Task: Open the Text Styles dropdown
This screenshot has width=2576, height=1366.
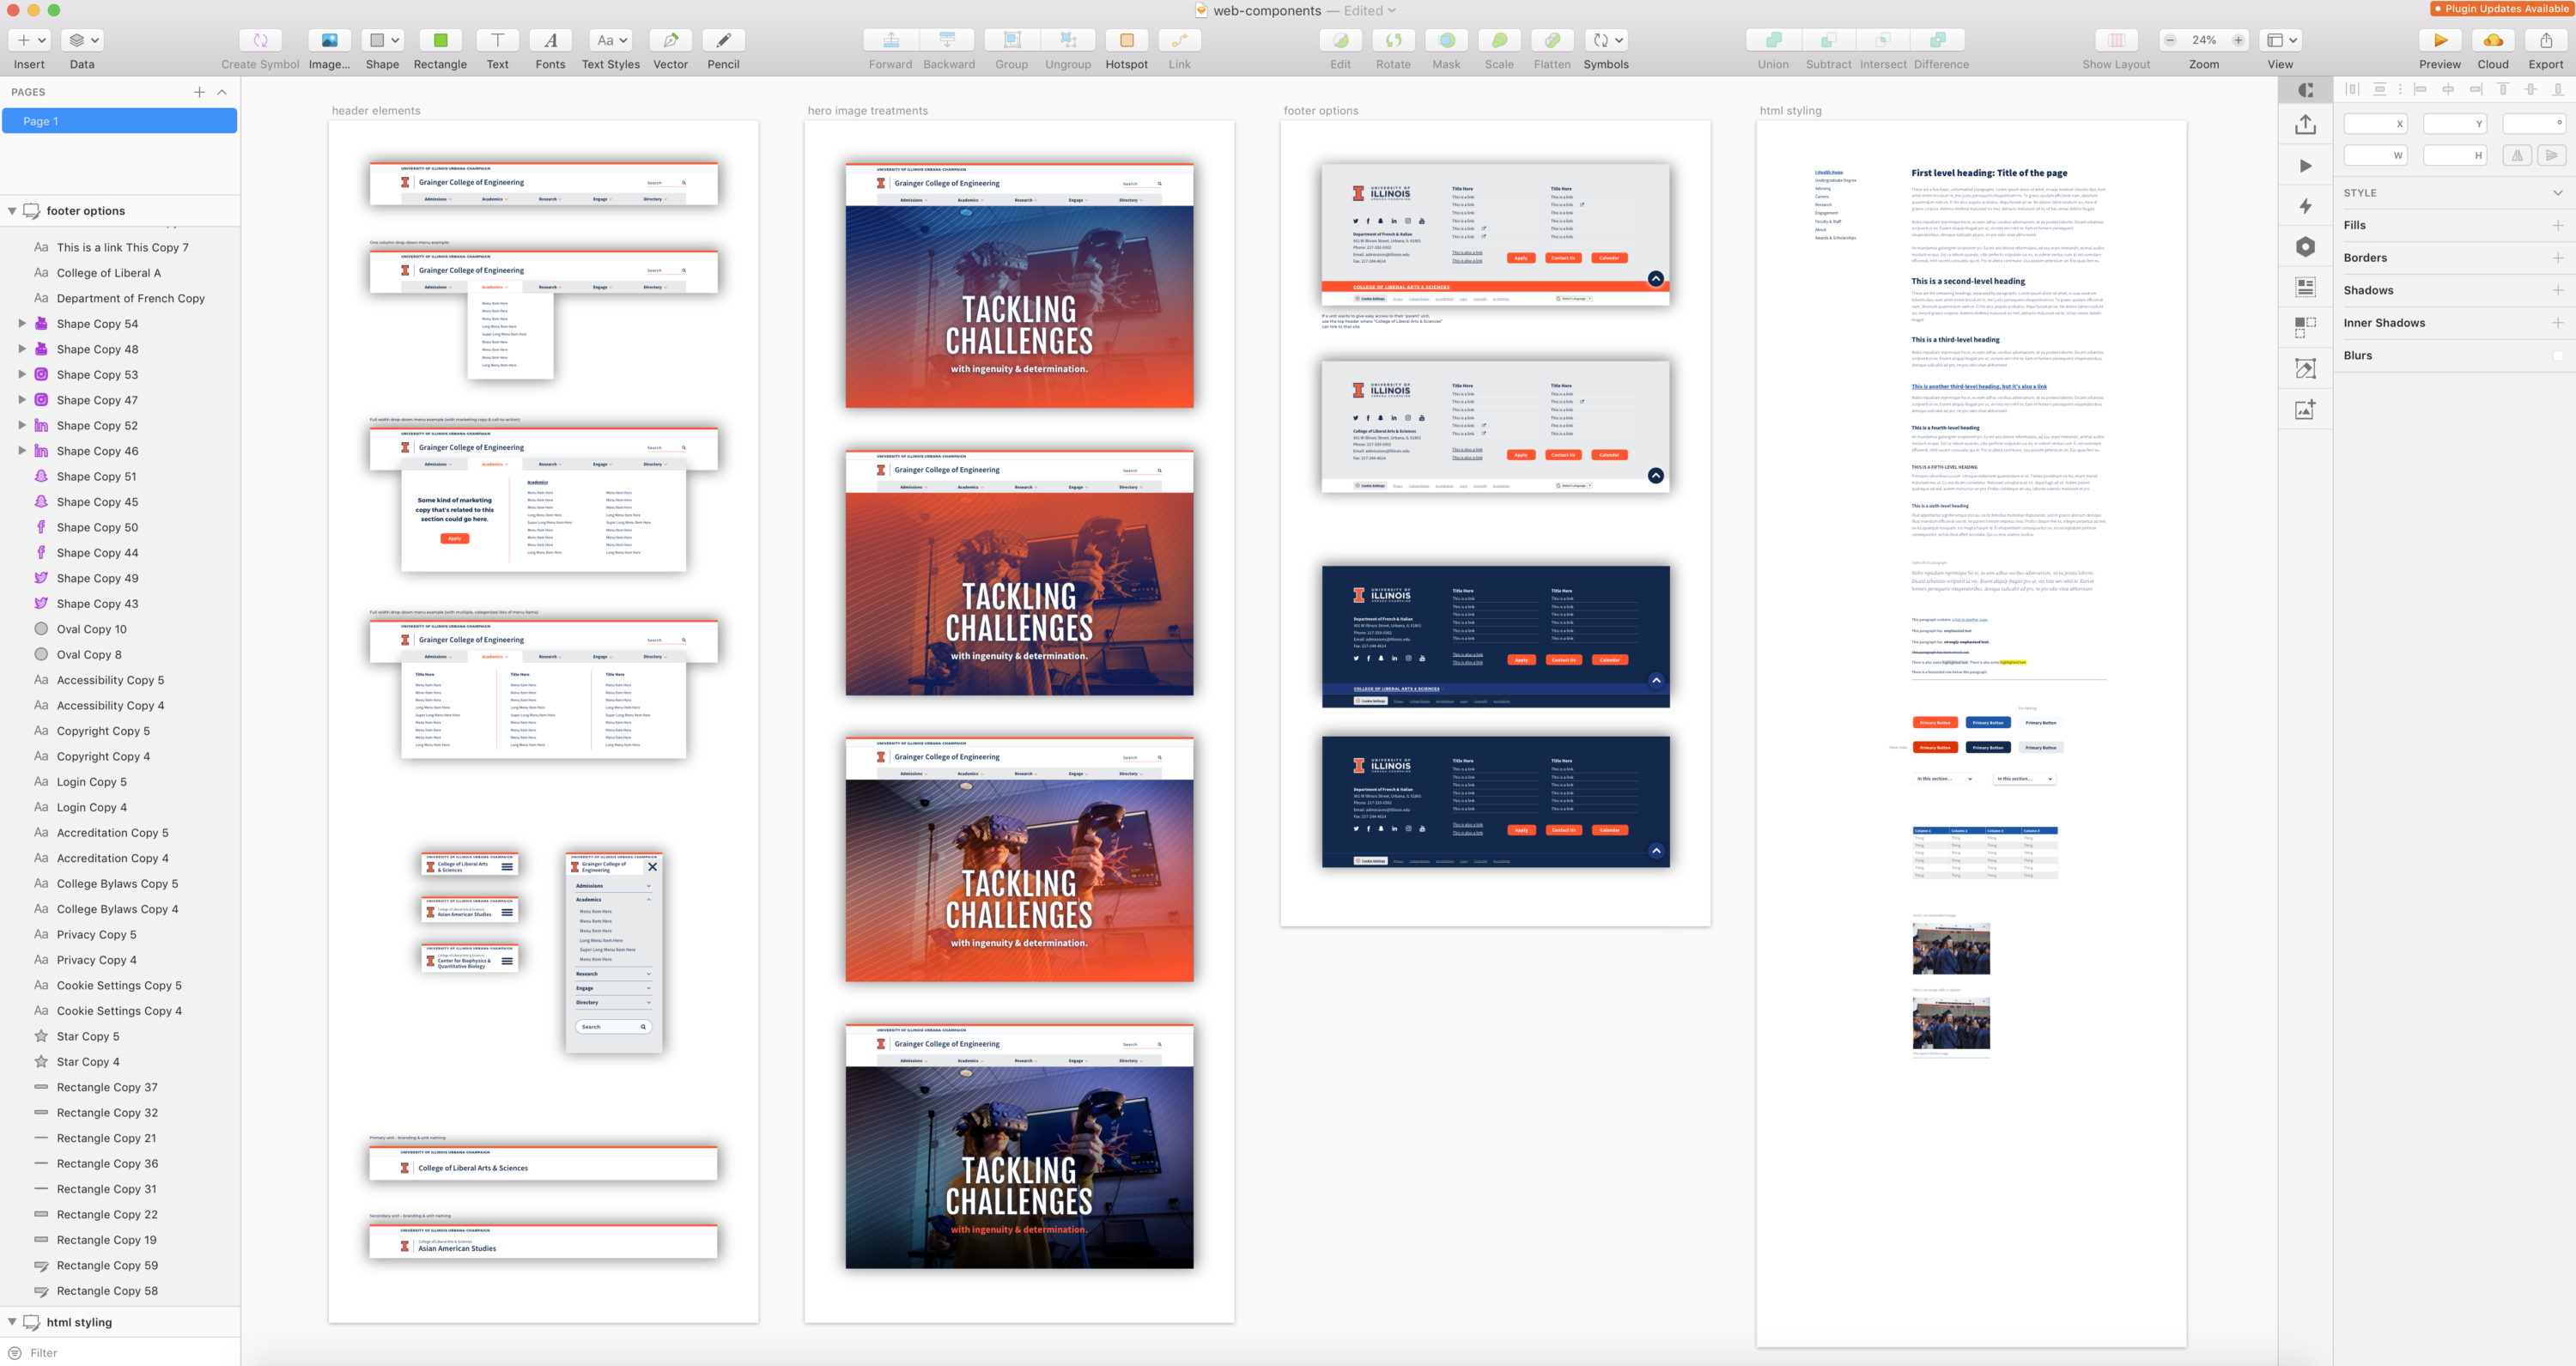Action: tap(610, 41)
